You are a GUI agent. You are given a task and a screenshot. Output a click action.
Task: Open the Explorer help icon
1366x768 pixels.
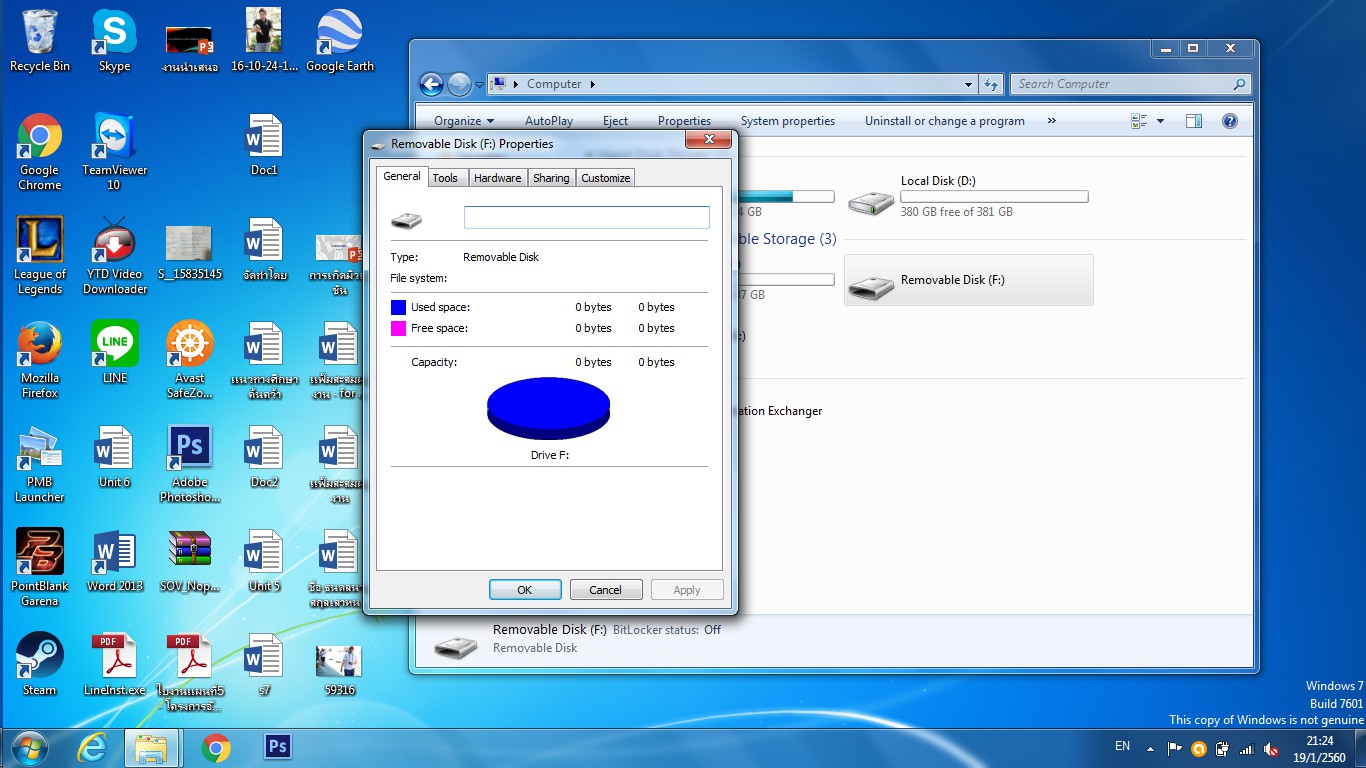1230,121
